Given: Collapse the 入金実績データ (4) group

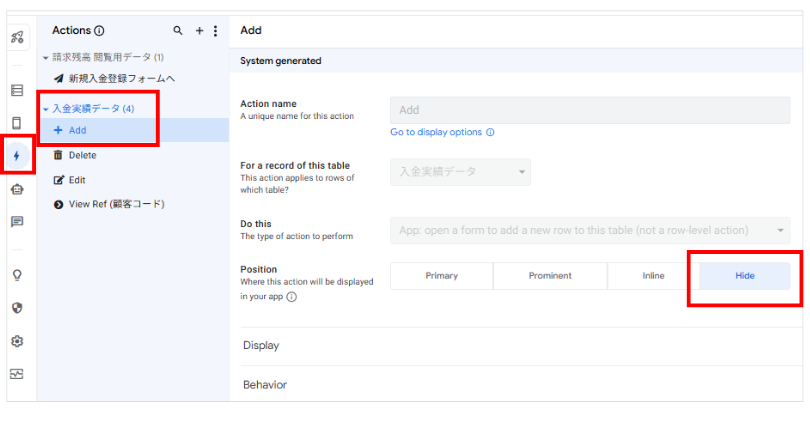Looking at the screenshot, I should pos(45,109).
